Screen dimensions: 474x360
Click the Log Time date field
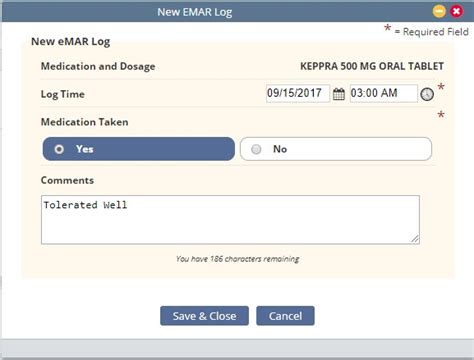point(298,93)
